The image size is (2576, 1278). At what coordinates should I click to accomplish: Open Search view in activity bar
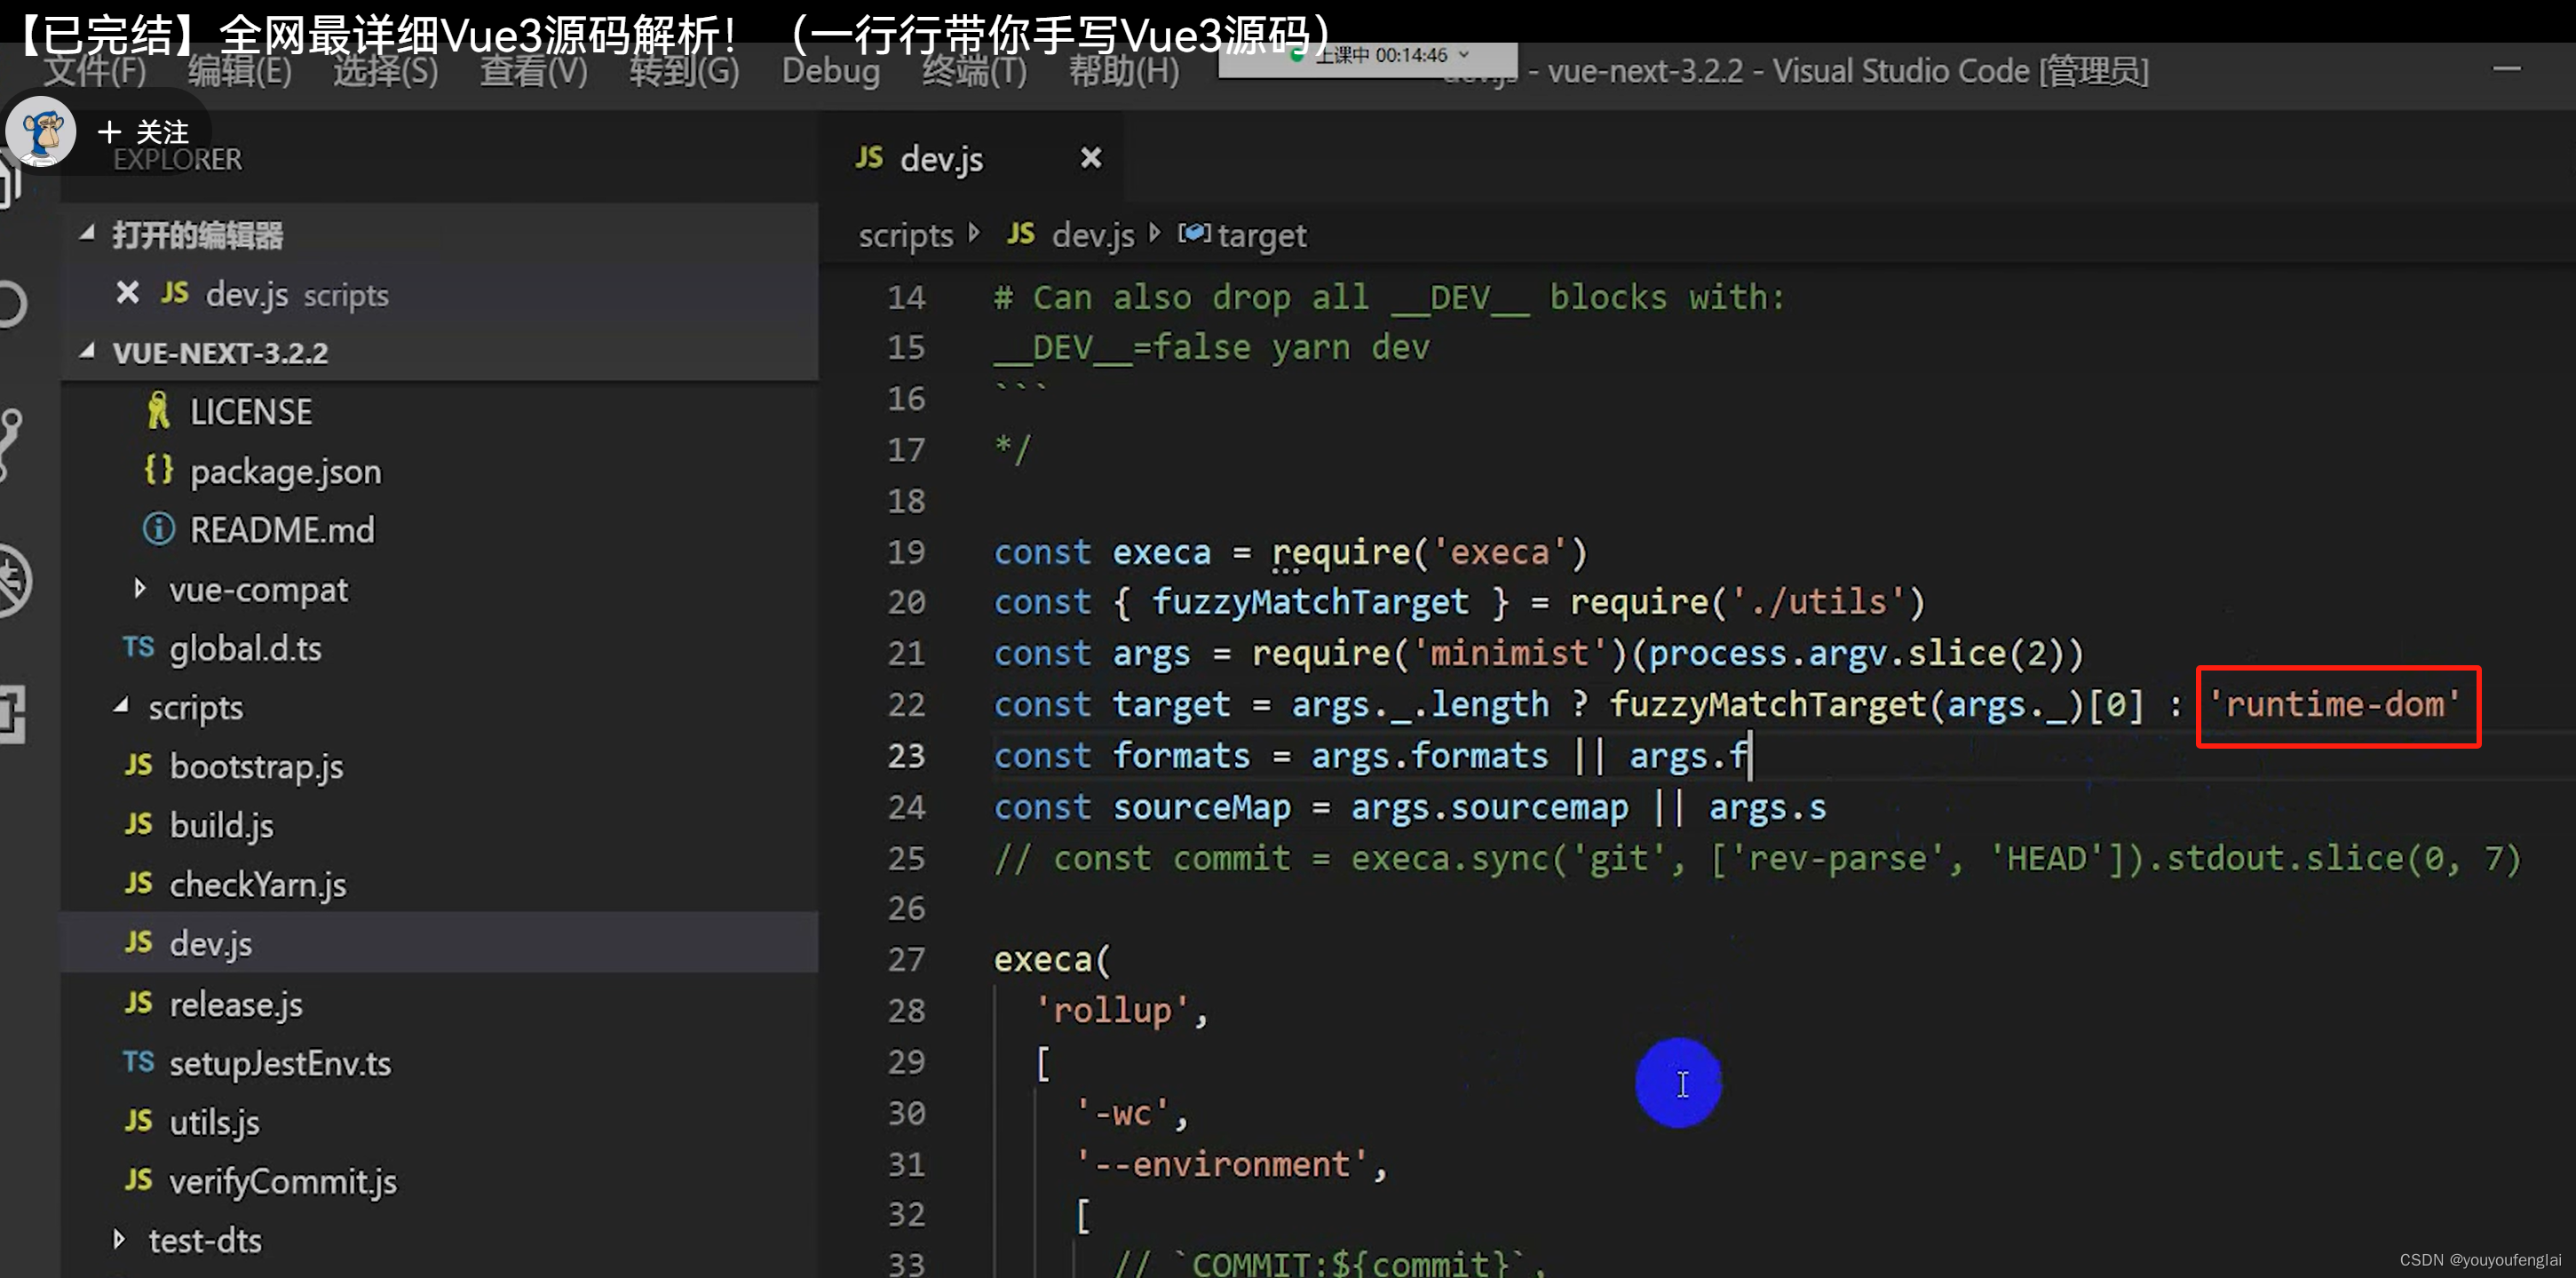(x=12, y=305)
